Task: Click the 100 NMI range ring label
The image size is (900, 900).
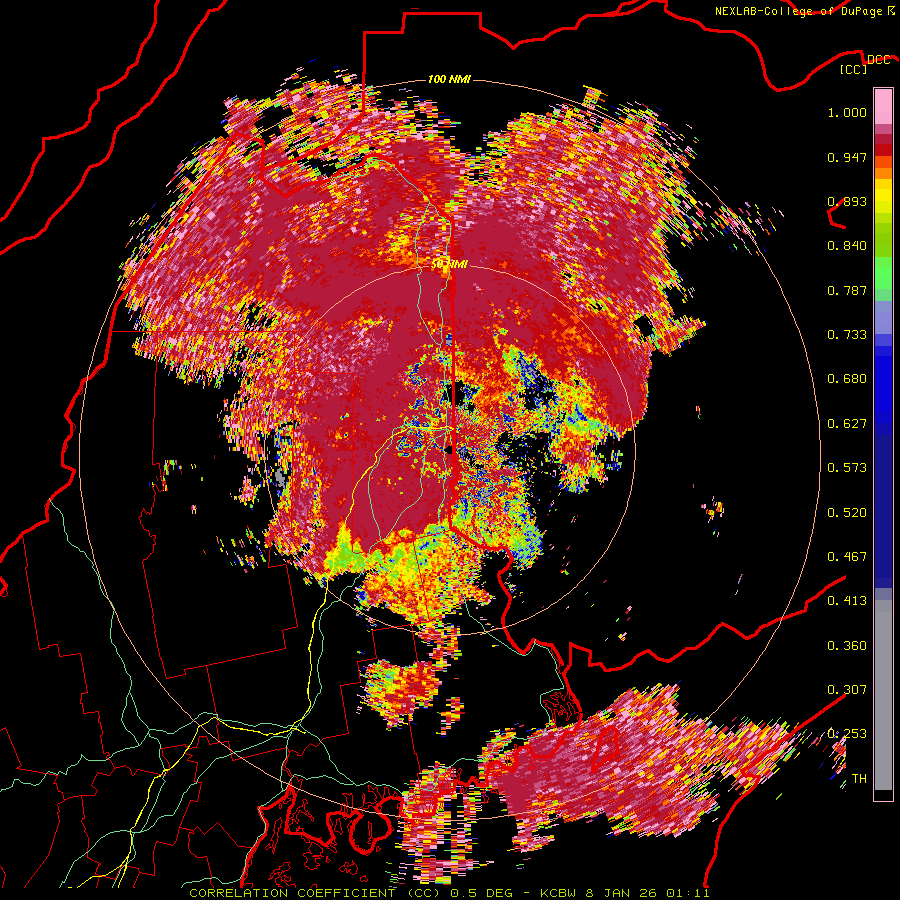Action: coord(449,79)
